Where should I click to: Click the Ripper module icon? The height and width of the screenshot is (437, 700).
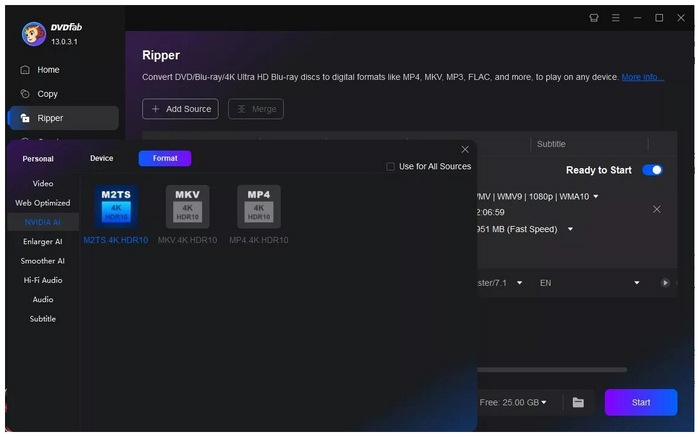[x=25, y=118]
